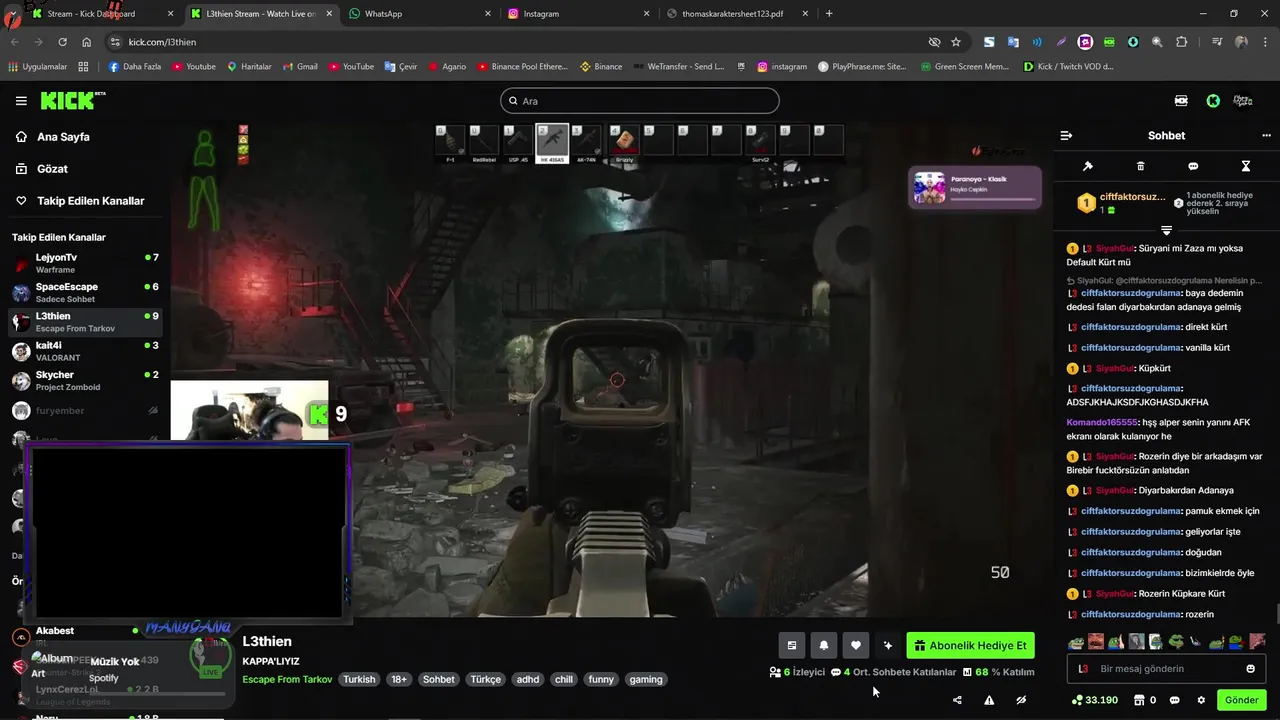Open Kick / Twitch VOD bookmark
This screenshot has height=720, width=1280.
(x=1069, y=67)
